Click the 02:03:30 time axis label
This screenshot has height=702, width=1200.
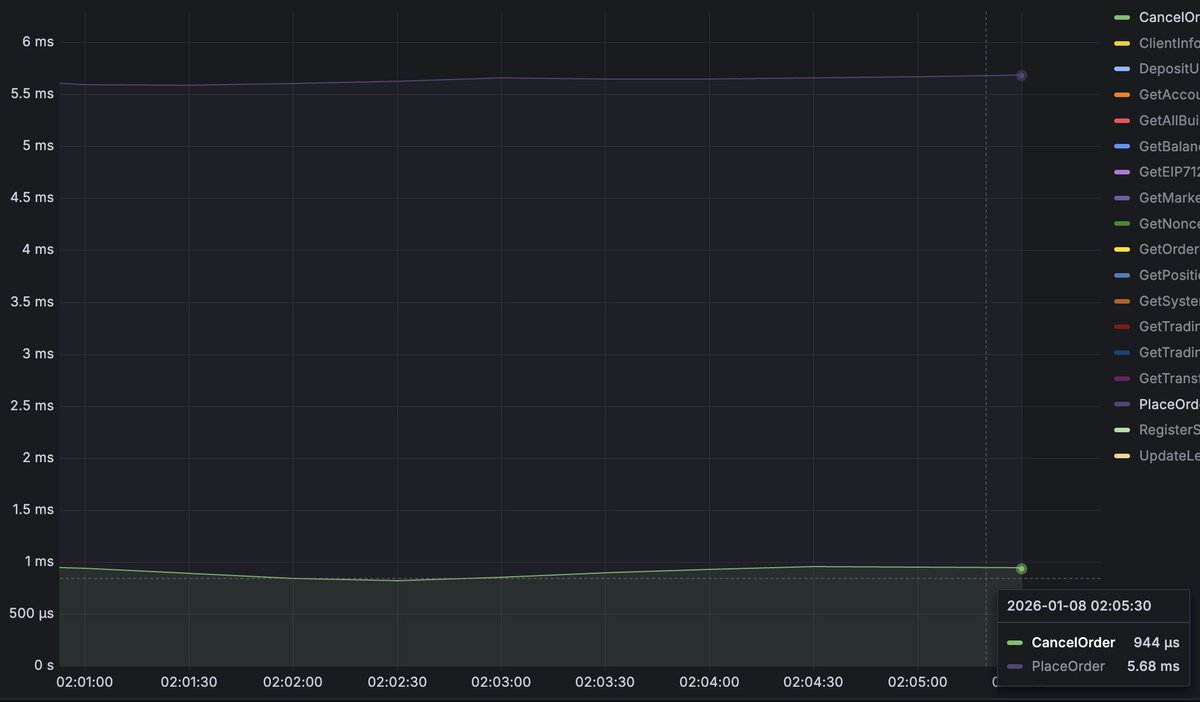point(605,682)
